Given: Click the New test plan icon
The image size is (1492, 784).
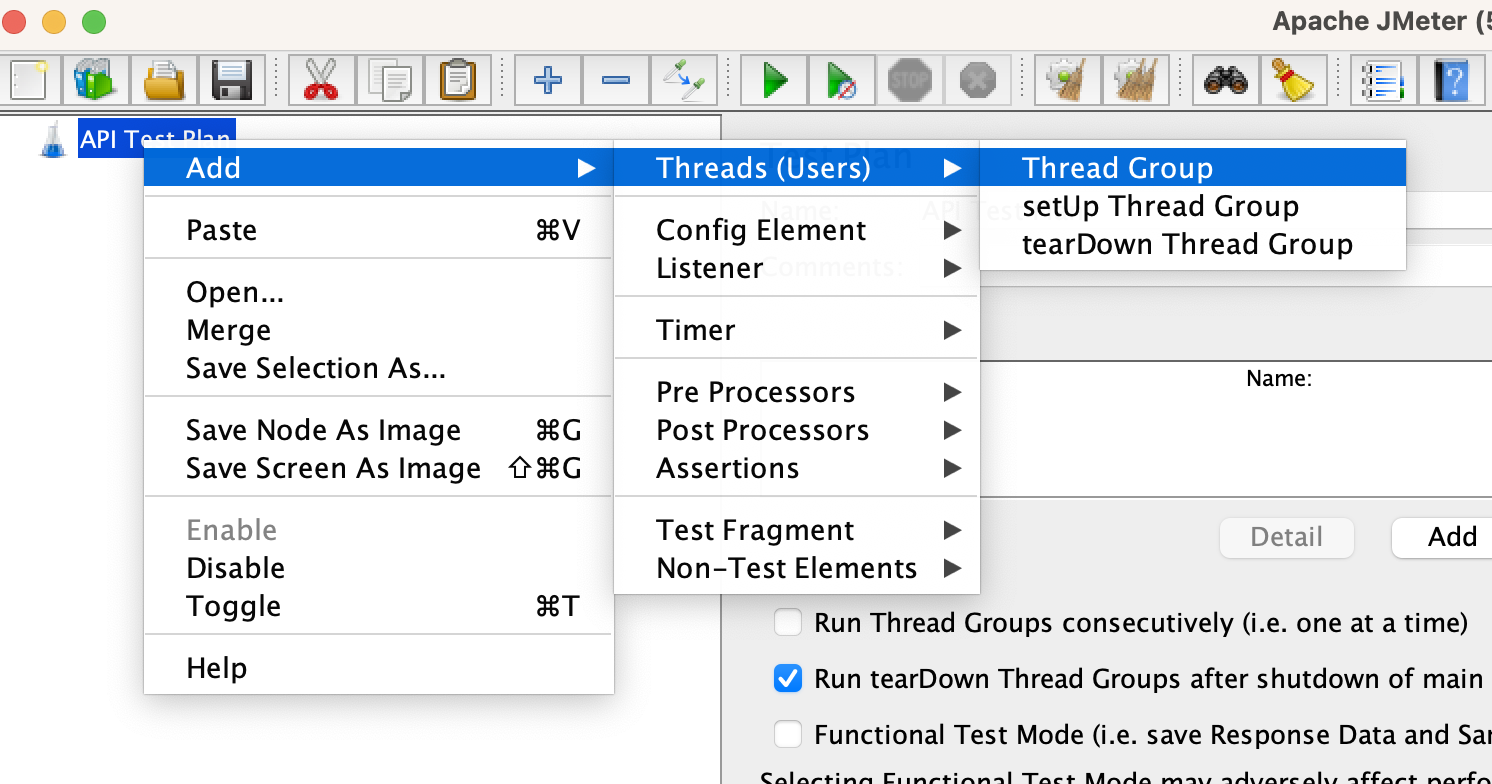Looking at the screenshot, I should [x=29, y=78].
